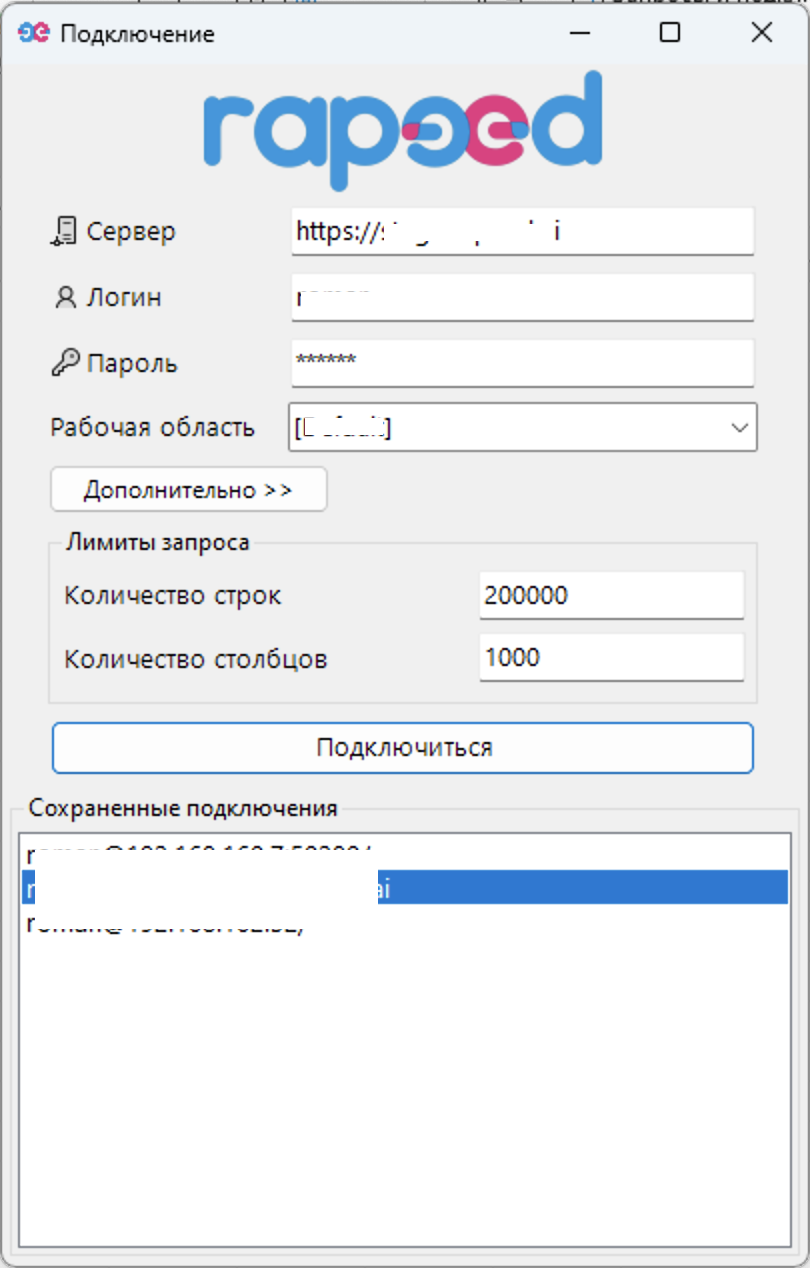810x1268 pixels.
Task: Click the Подключиться button
Action: [x=402, y=748]
